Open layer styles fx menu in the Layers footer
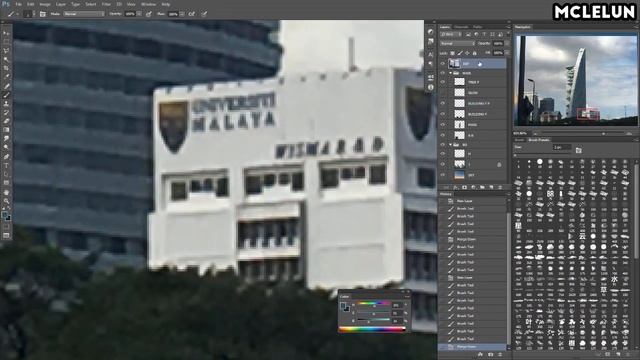The image size is (640, 360). (x=455, y=187)
